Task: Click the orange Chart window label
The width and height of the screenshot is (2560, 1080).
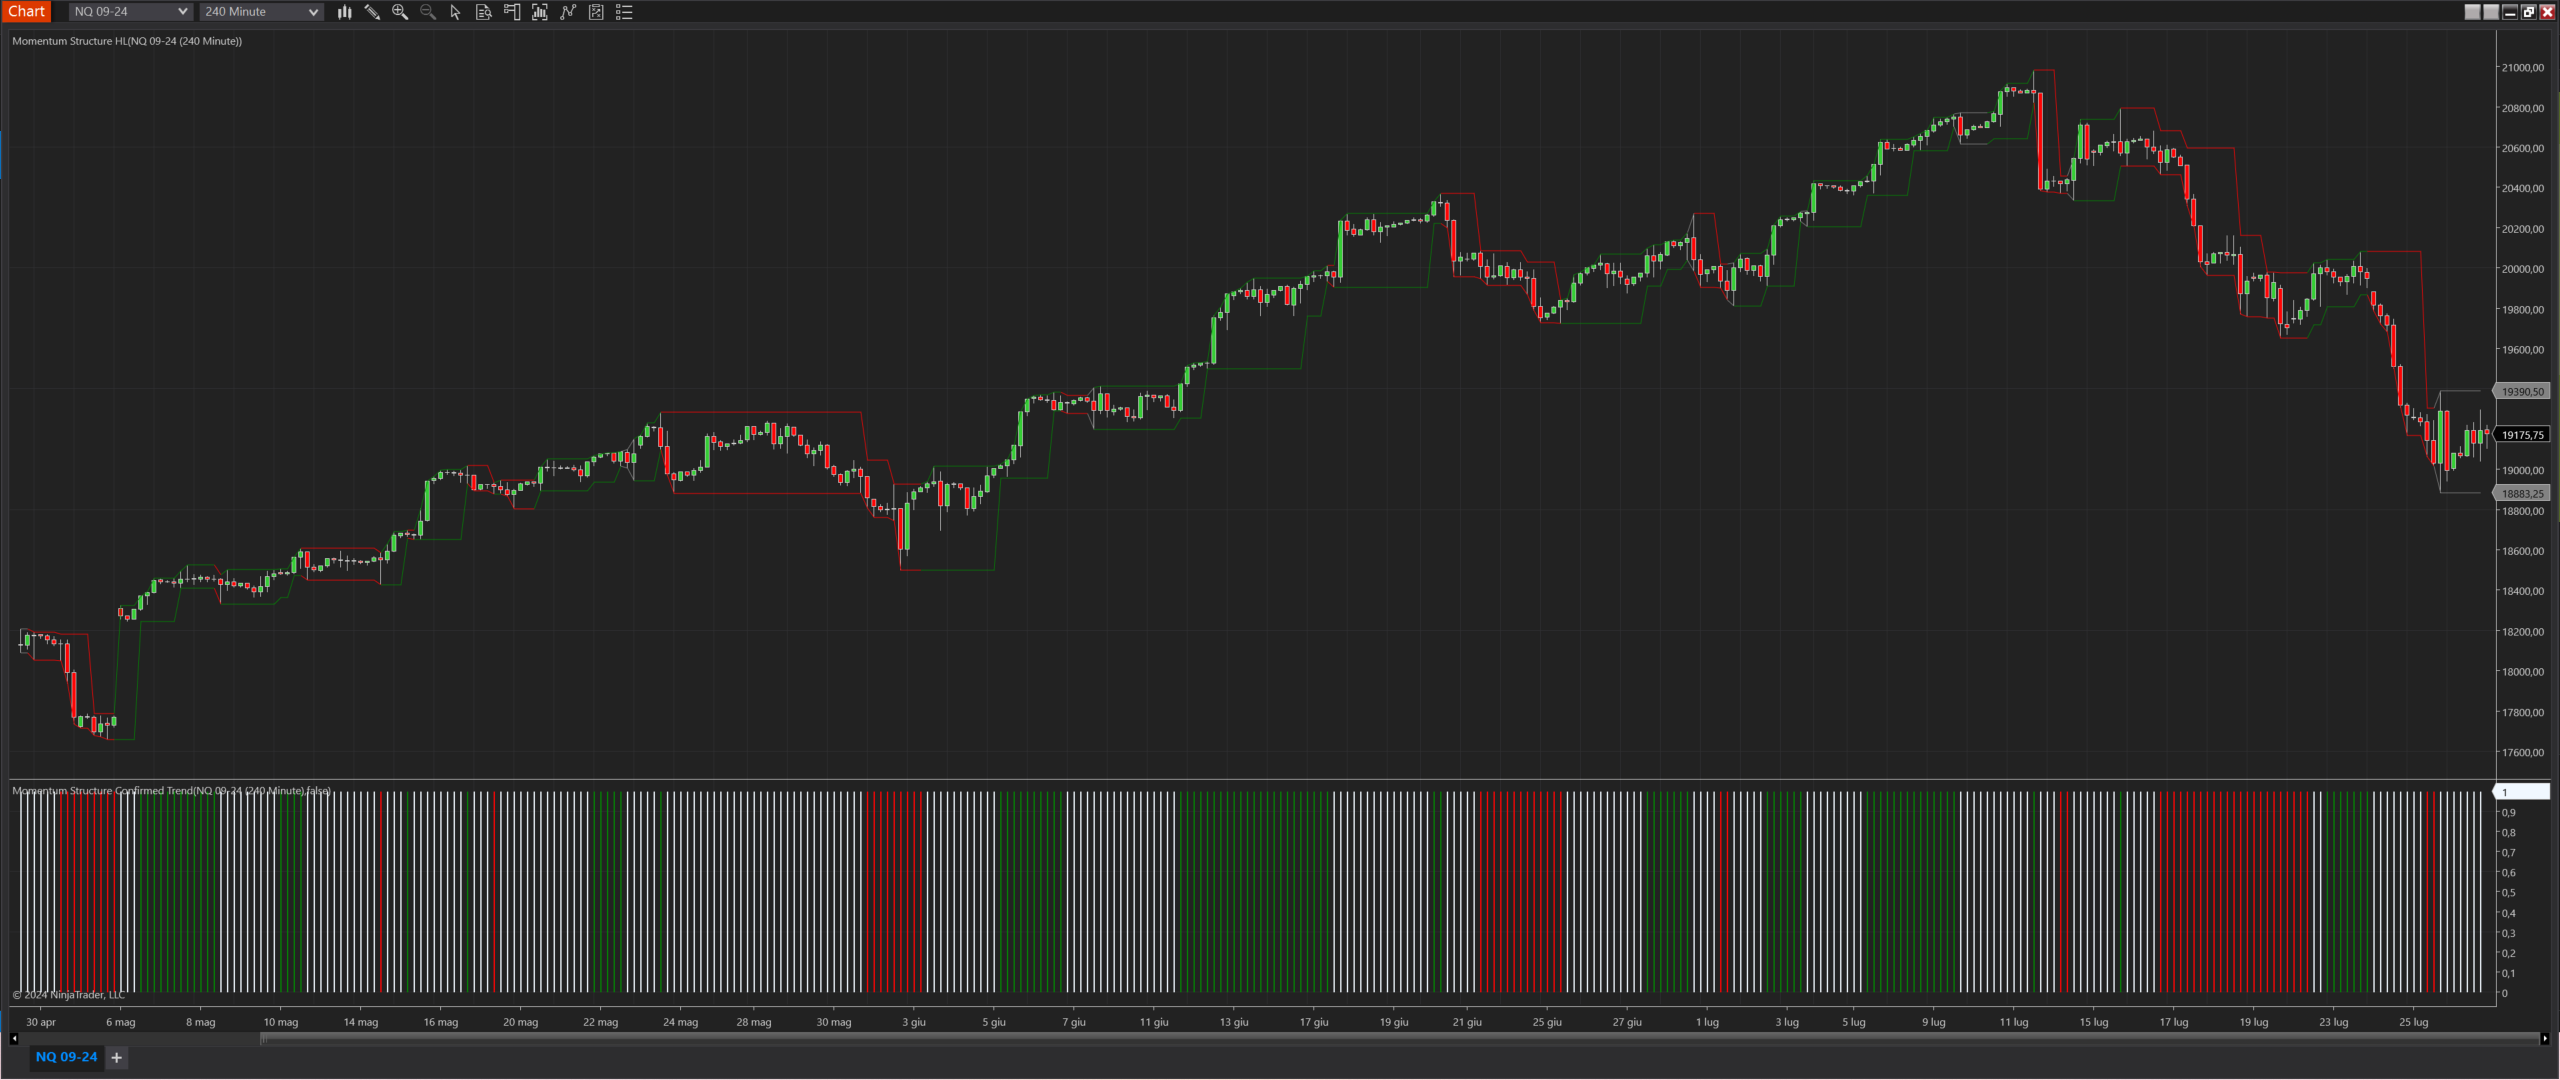Action: pos(27,11)
